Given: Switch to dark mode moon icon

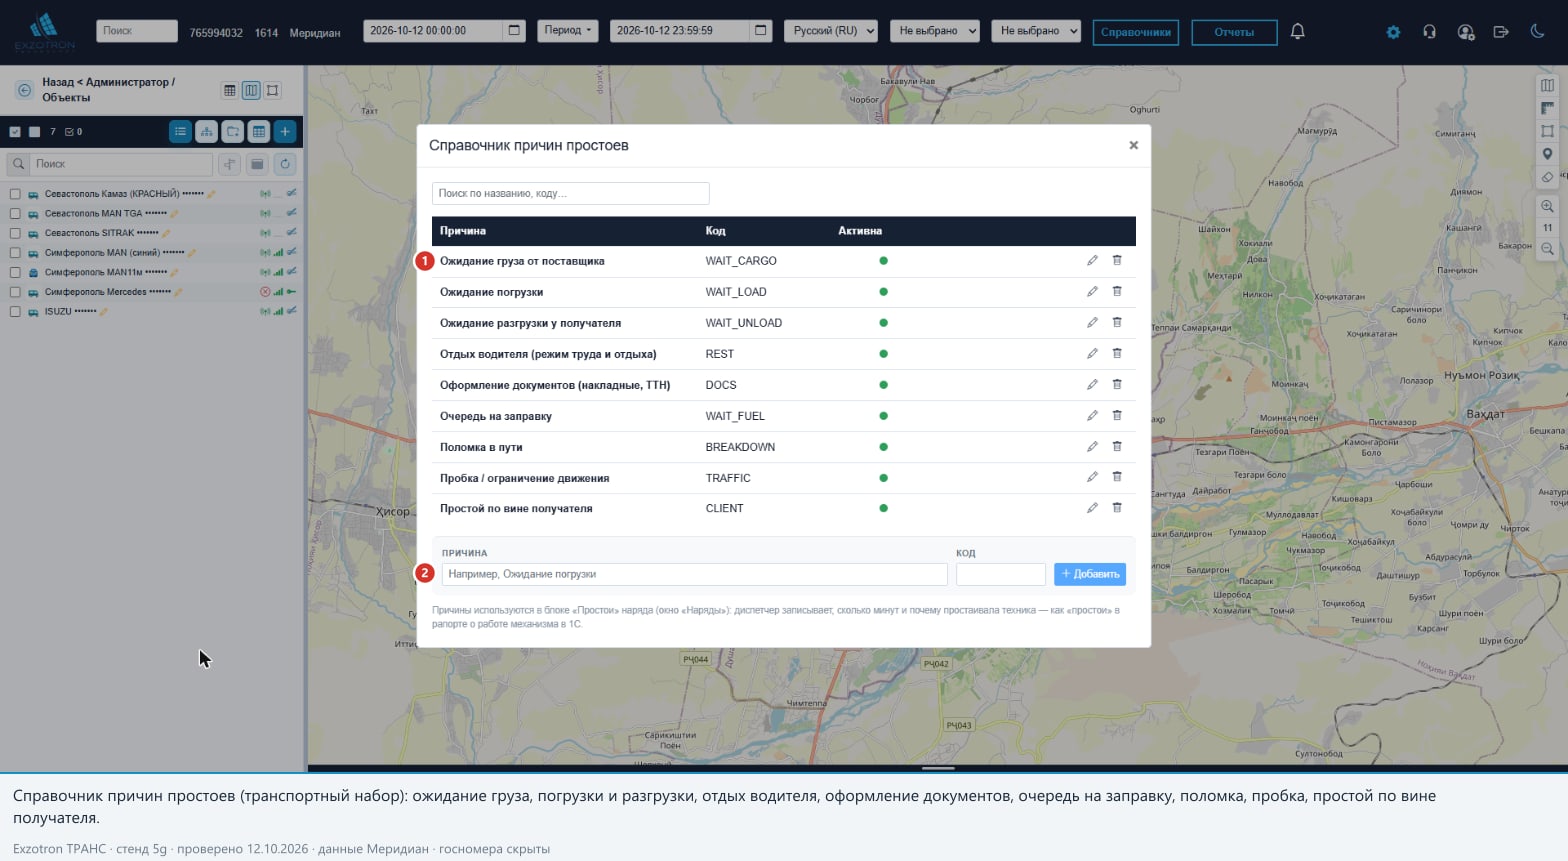Looking at the screenshot, I should 1537,32.
